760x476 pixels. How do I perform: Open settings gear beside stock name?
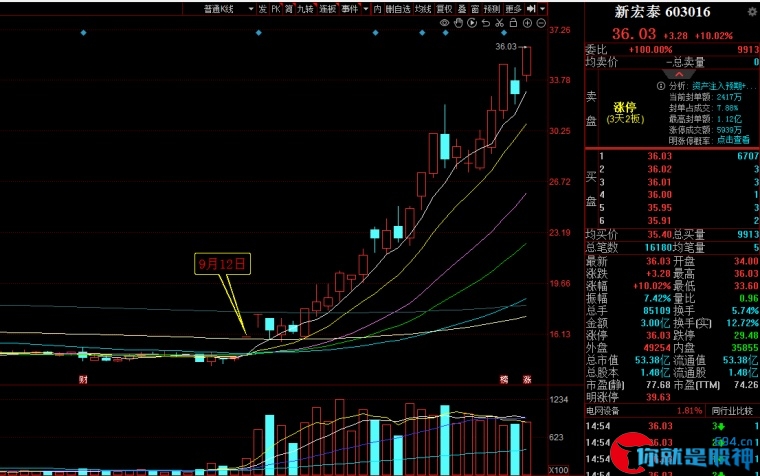[x=752, y=12]
